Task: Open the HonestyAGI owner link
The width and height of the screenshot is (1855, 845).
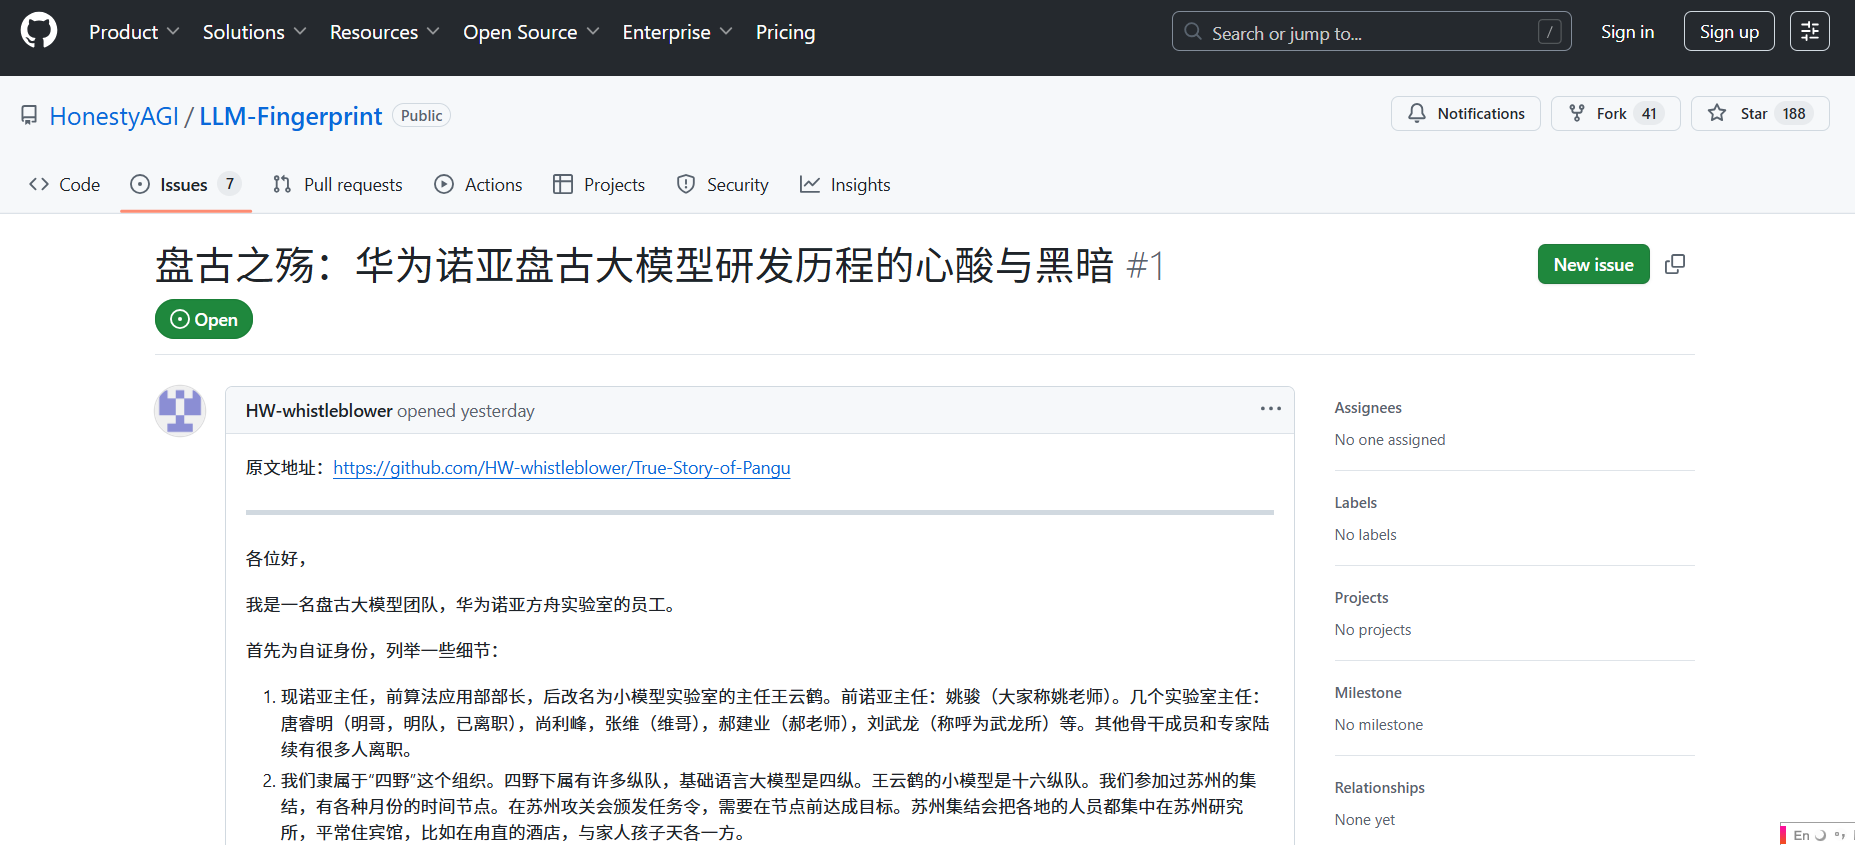Action: [x=114, y=116]
